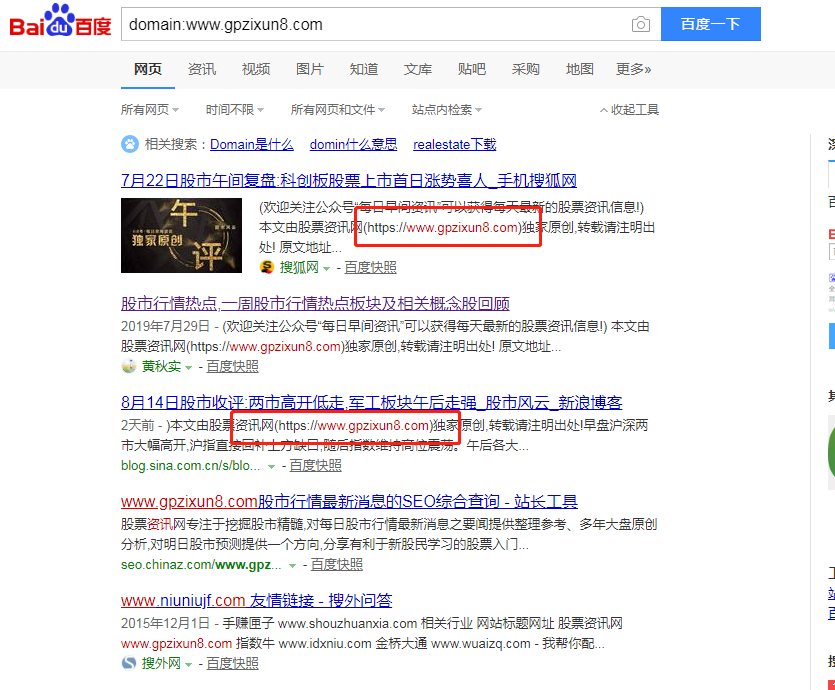
Task: Open camera image search icon
Action: pos(641,24)
